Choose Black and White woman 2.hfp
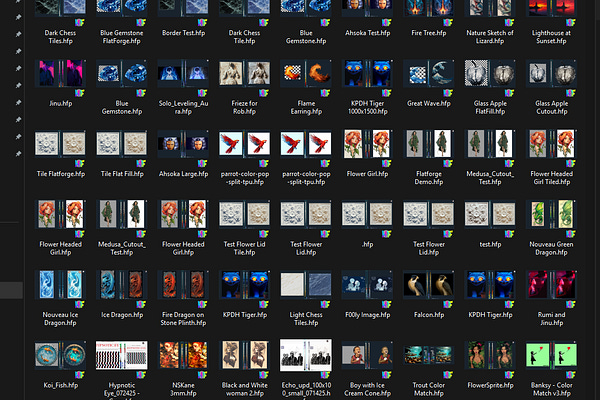The image size is (600, 400). click(245, 369)
